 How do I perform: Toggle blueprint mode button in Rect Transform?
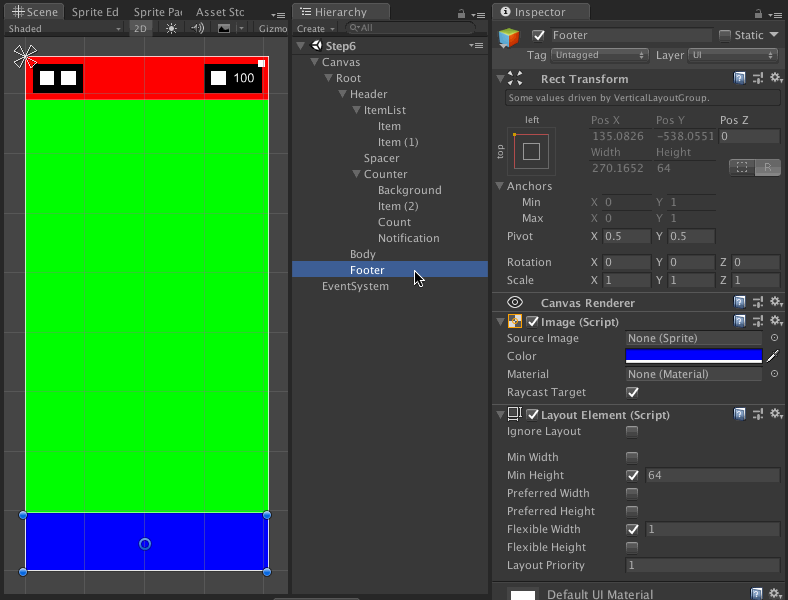tap(742, 167)
